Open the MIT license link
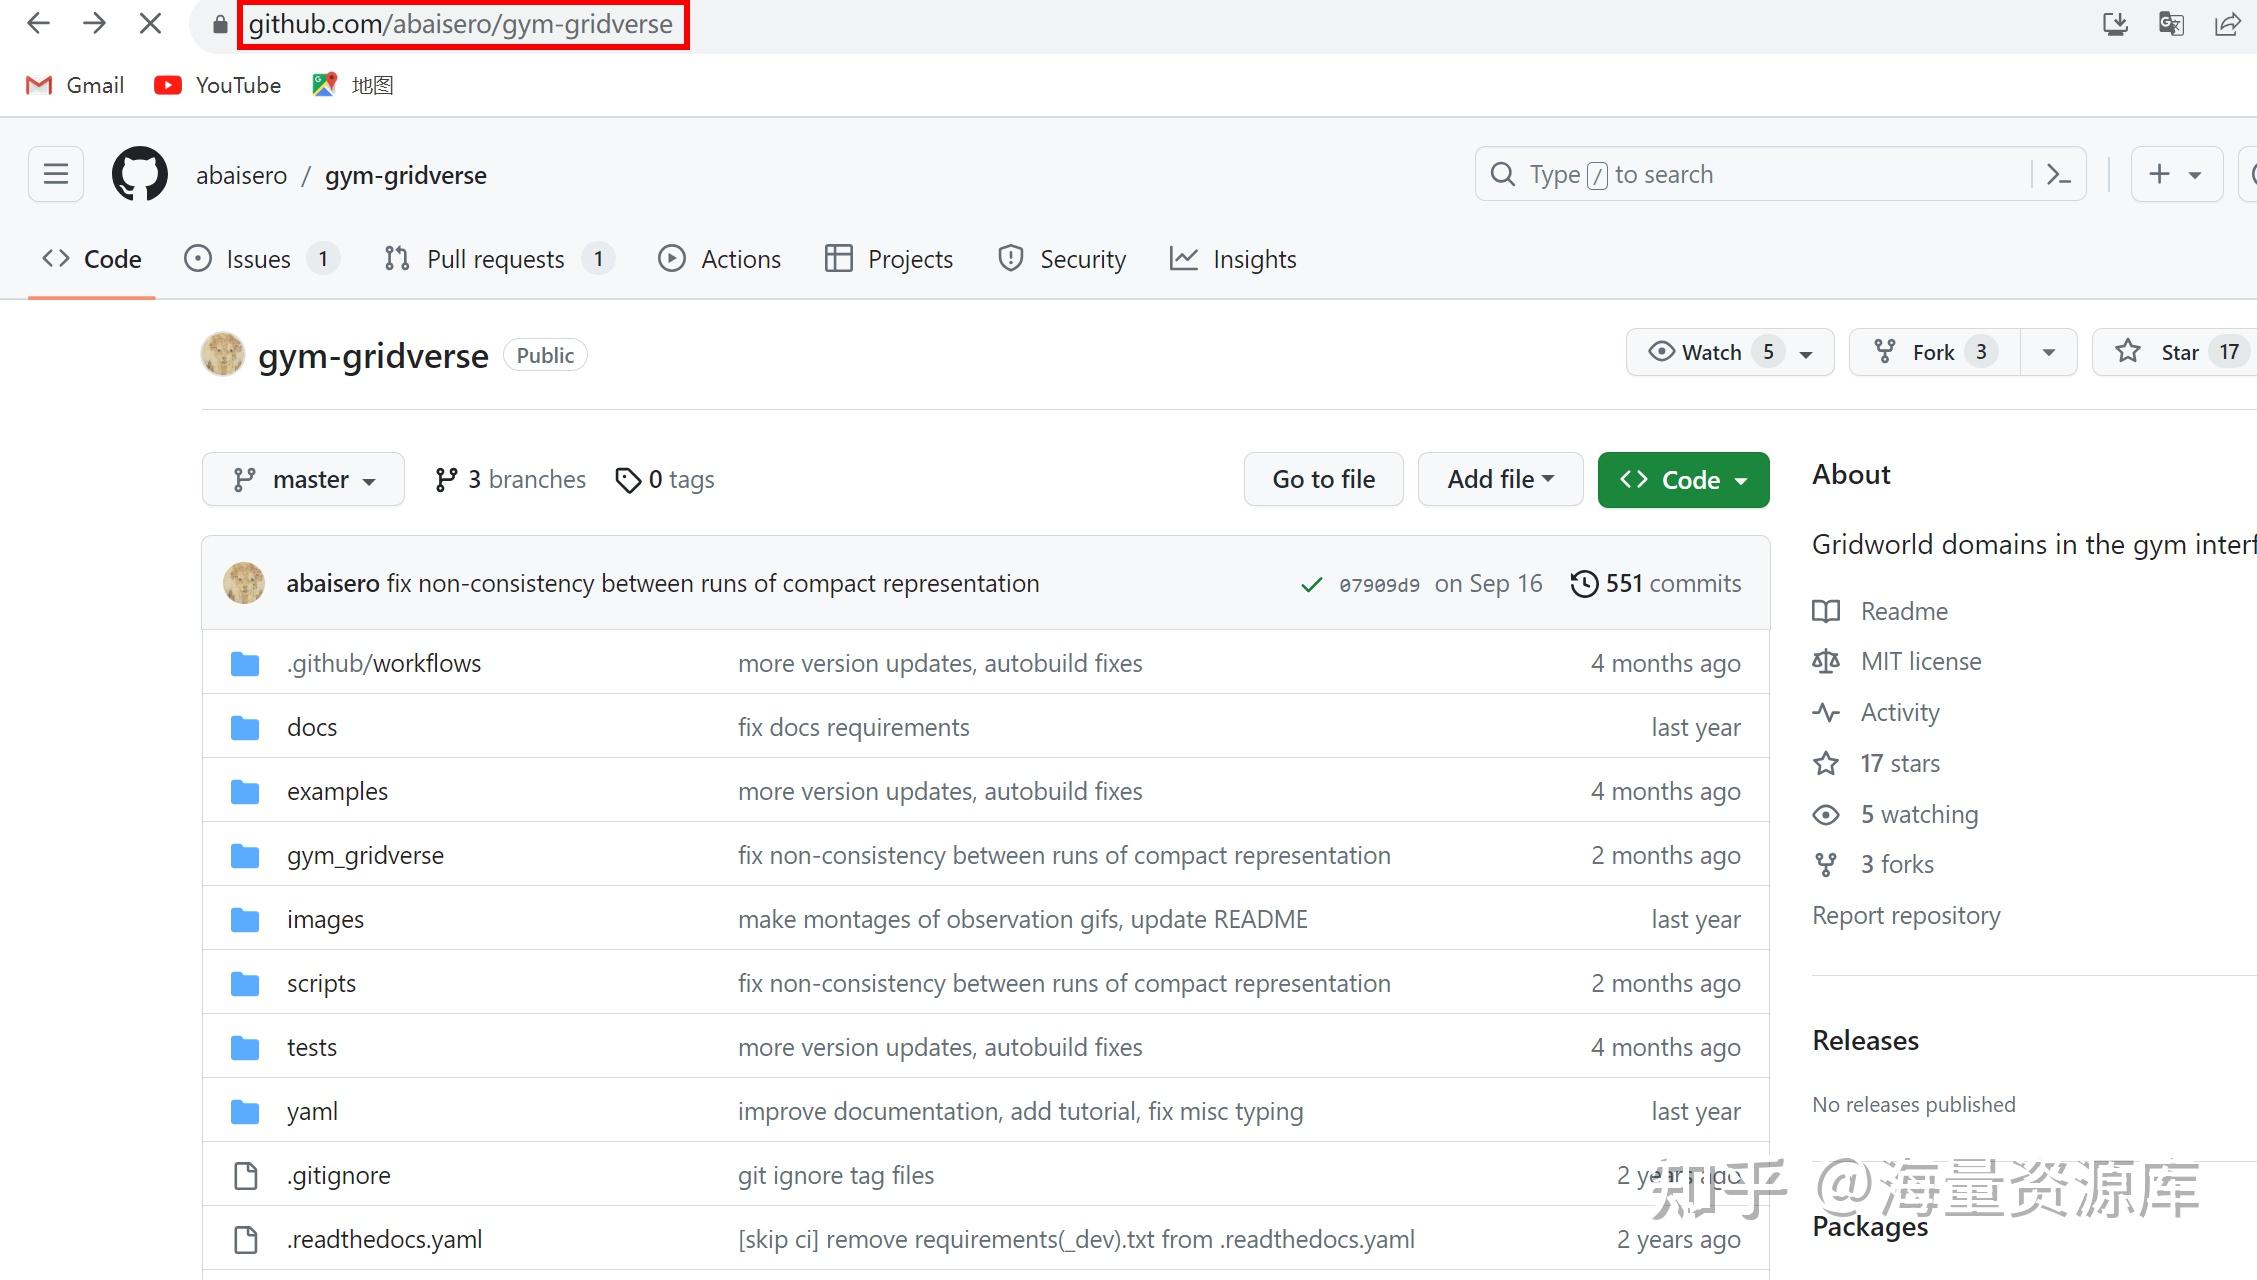Viewport: 2257px width, 1280px height. coord(1920,661)
